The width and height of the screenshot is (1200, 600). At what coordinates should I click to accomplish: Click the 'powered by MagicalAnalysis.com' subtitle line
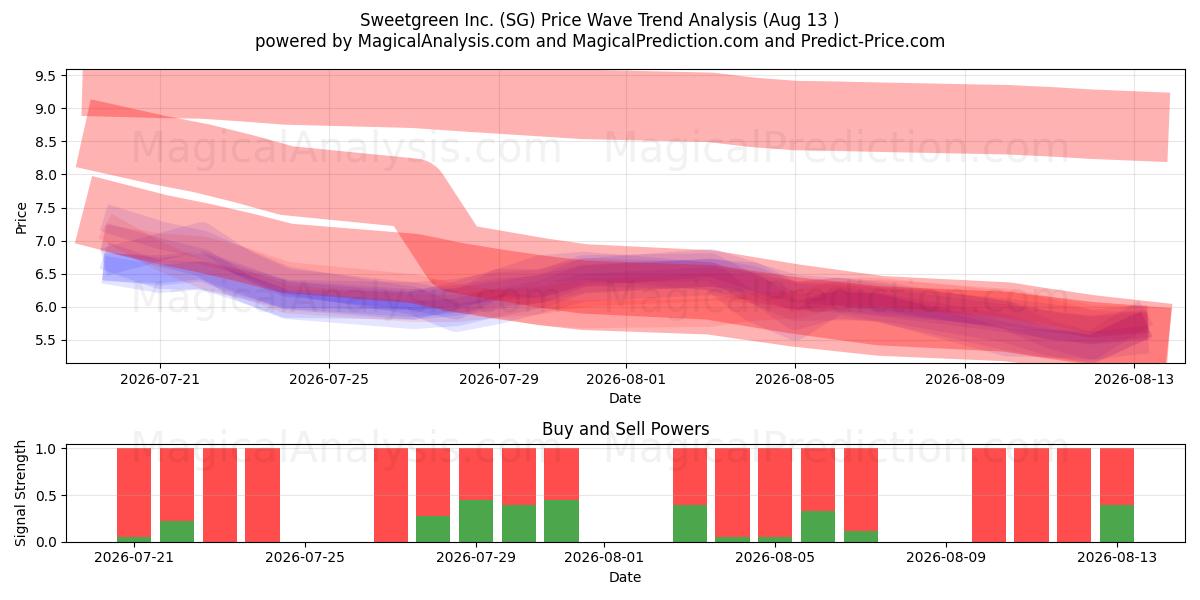[600, 41]
